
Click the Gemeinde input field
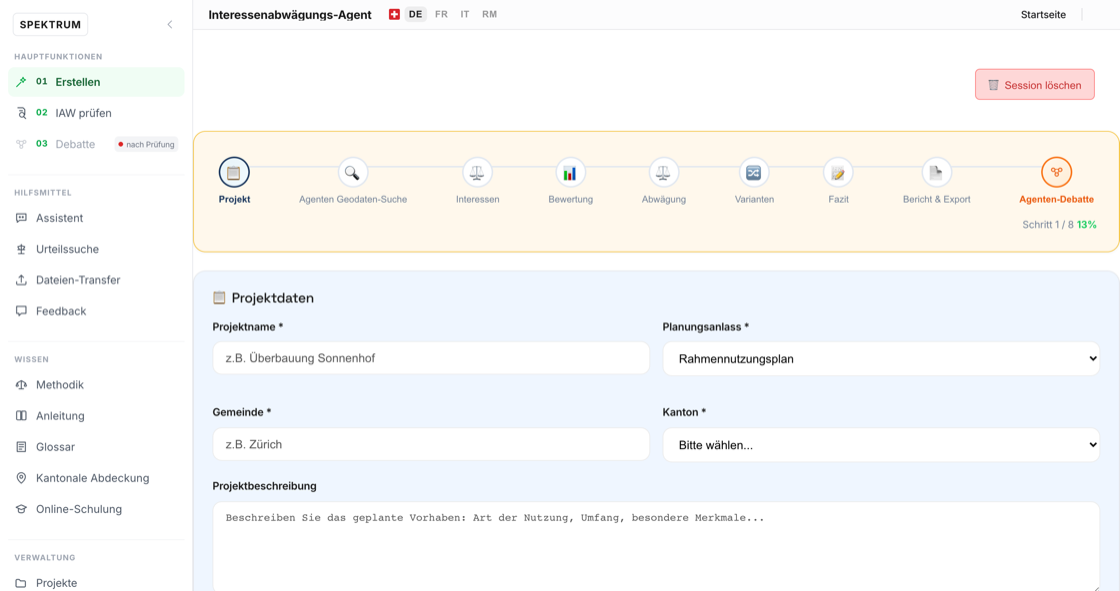(x=431, y=444)
